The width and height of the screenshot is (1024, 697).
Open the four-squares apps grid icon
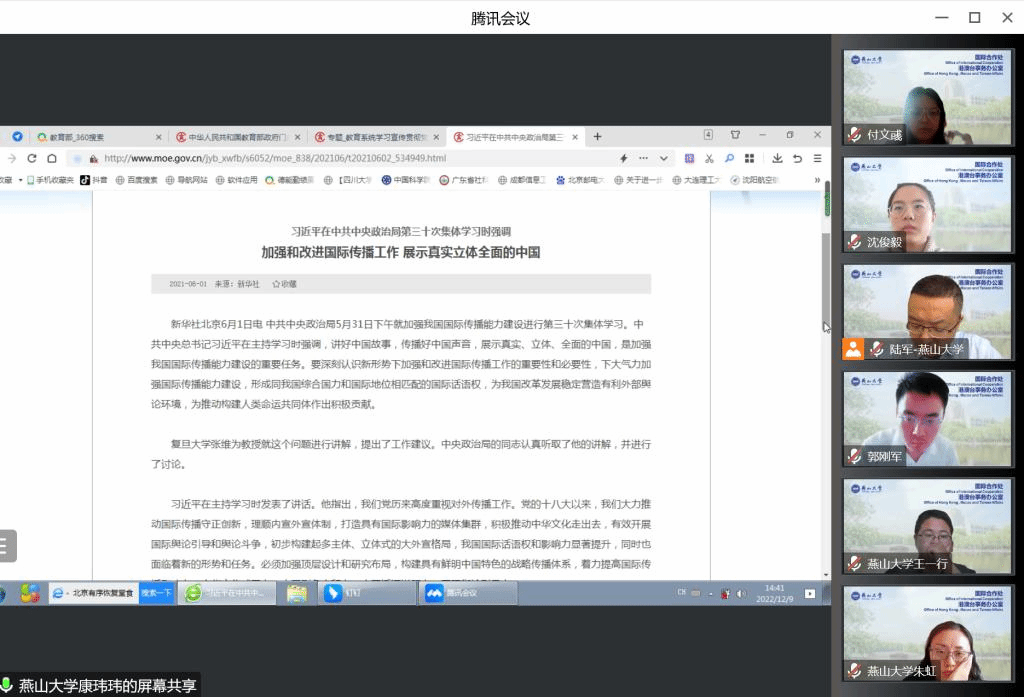pos(750,158)
